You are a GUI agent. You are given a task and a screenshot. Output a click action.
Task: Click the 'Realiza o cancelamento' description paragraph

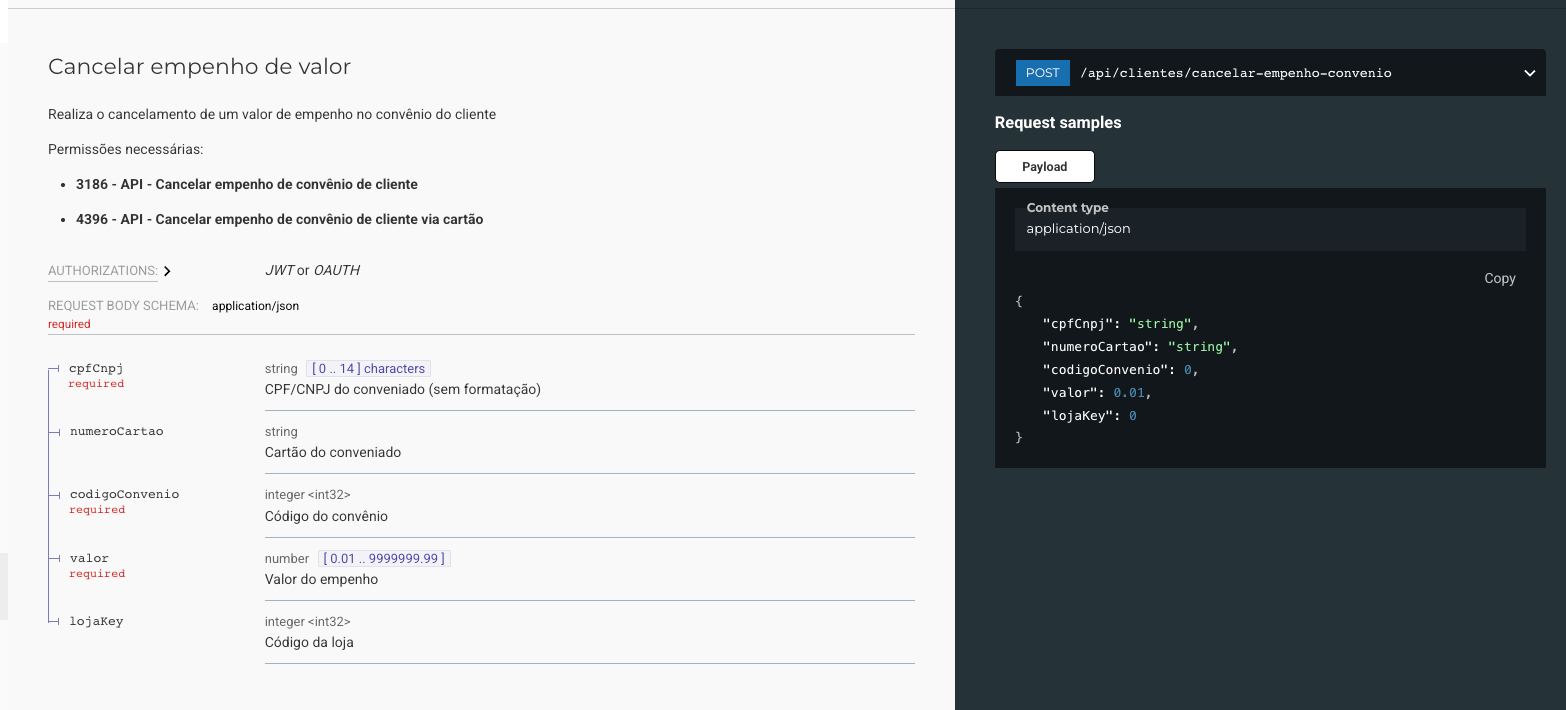pyautogui.click(x=272, y=115)
